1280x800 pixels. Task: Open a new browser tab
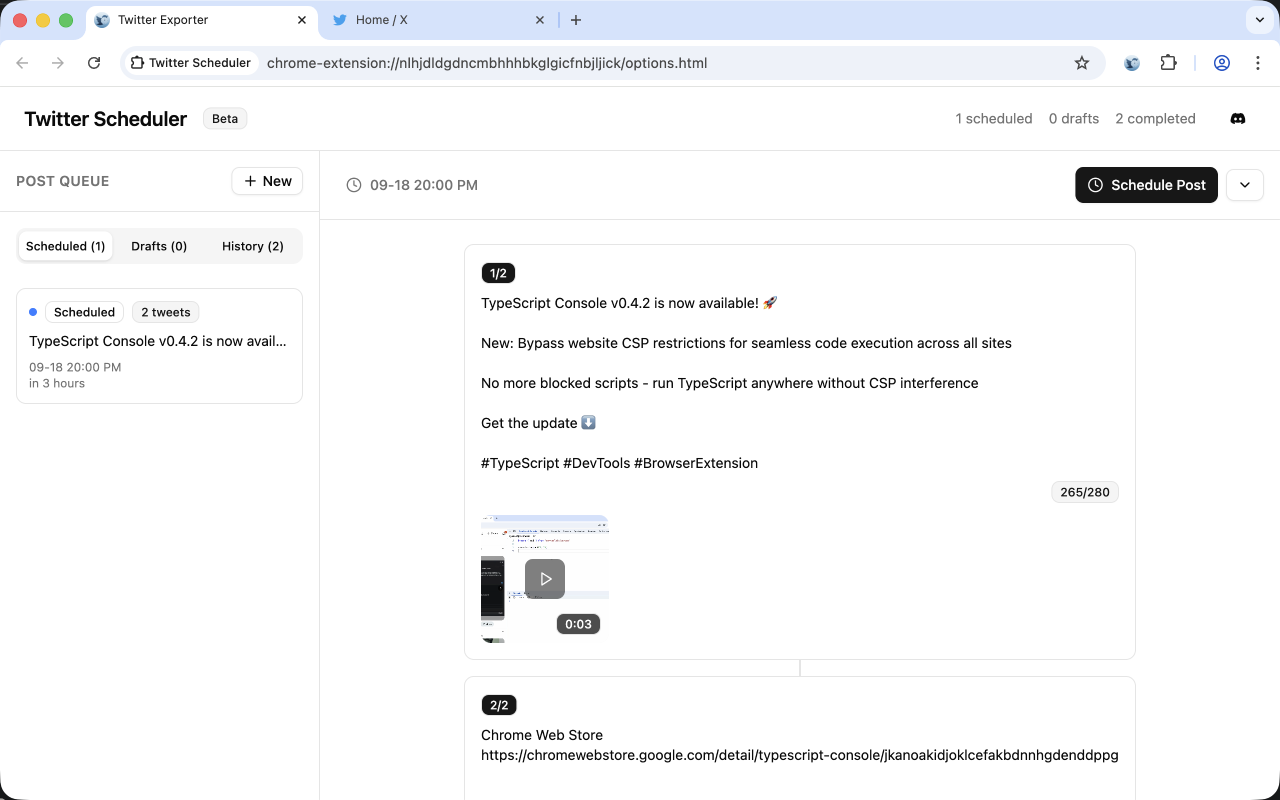coord(576,20)
